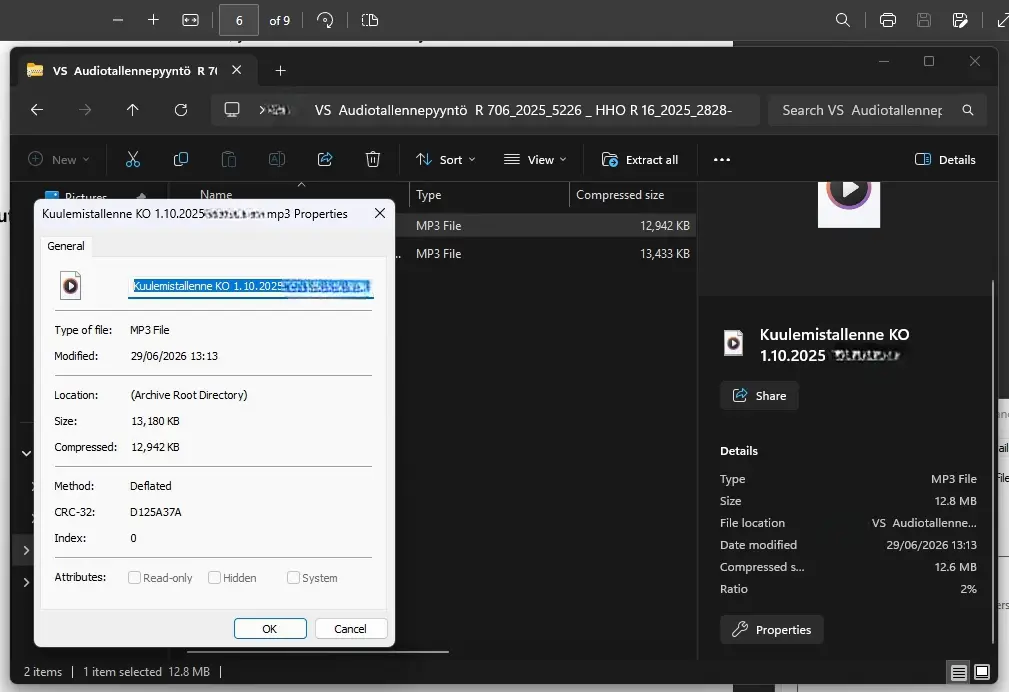Open the See more three-dots menu
The image size is (1009, 692).
722,160
